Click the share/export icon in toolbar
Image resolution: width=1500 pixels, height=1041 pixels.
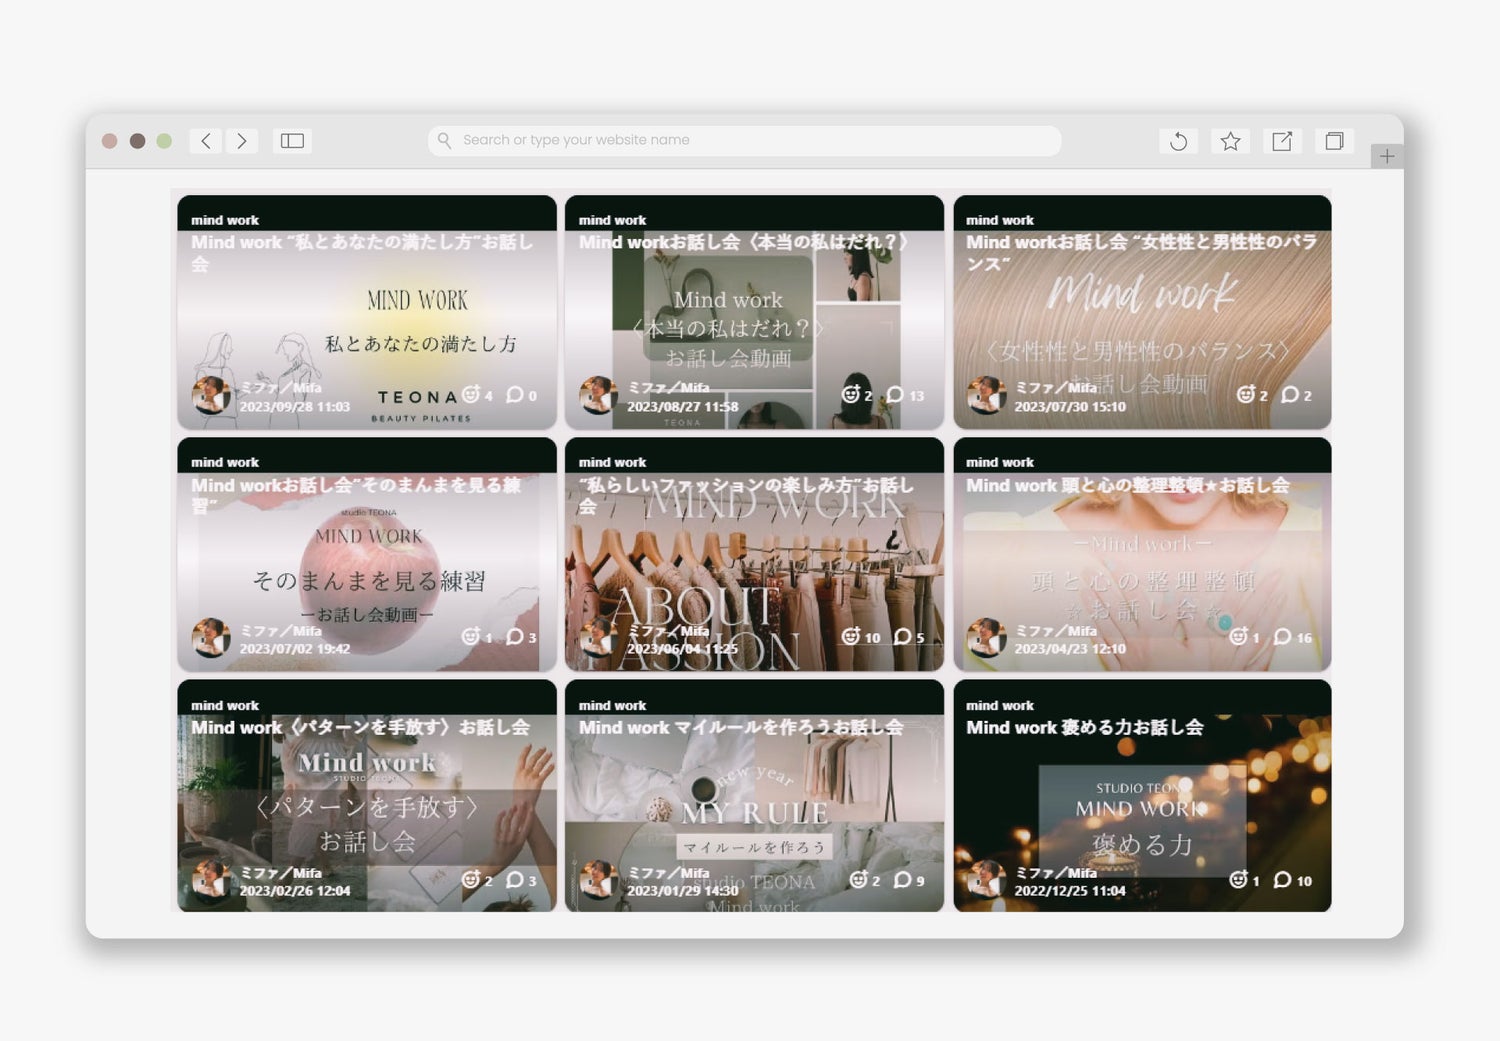tap(1282, 141)
